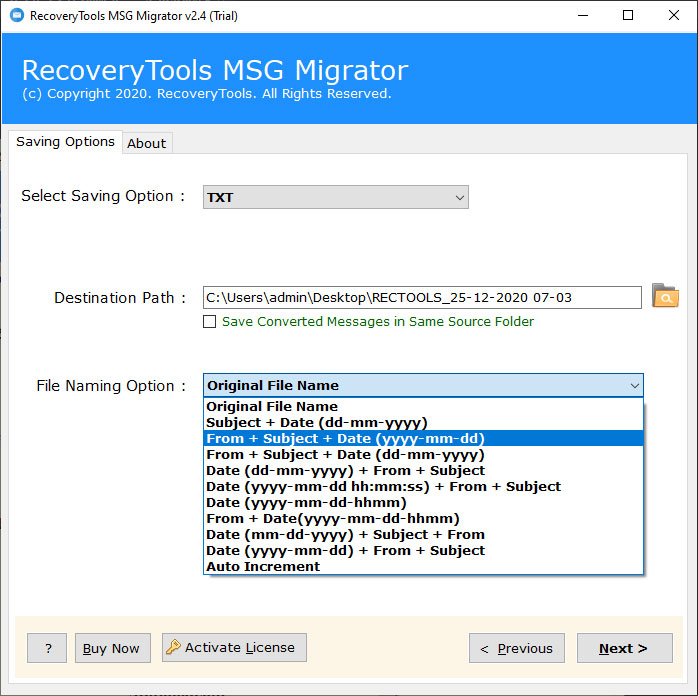This screenshot has width=698, height=696.
Task: Choose Original File Name from the list
Action: (x=423, y=406)
